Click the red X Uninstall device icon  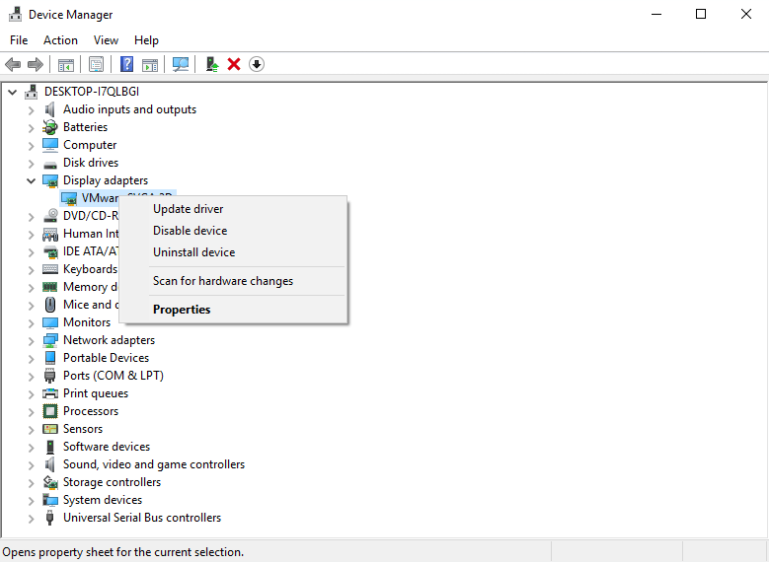click(234, 64)
